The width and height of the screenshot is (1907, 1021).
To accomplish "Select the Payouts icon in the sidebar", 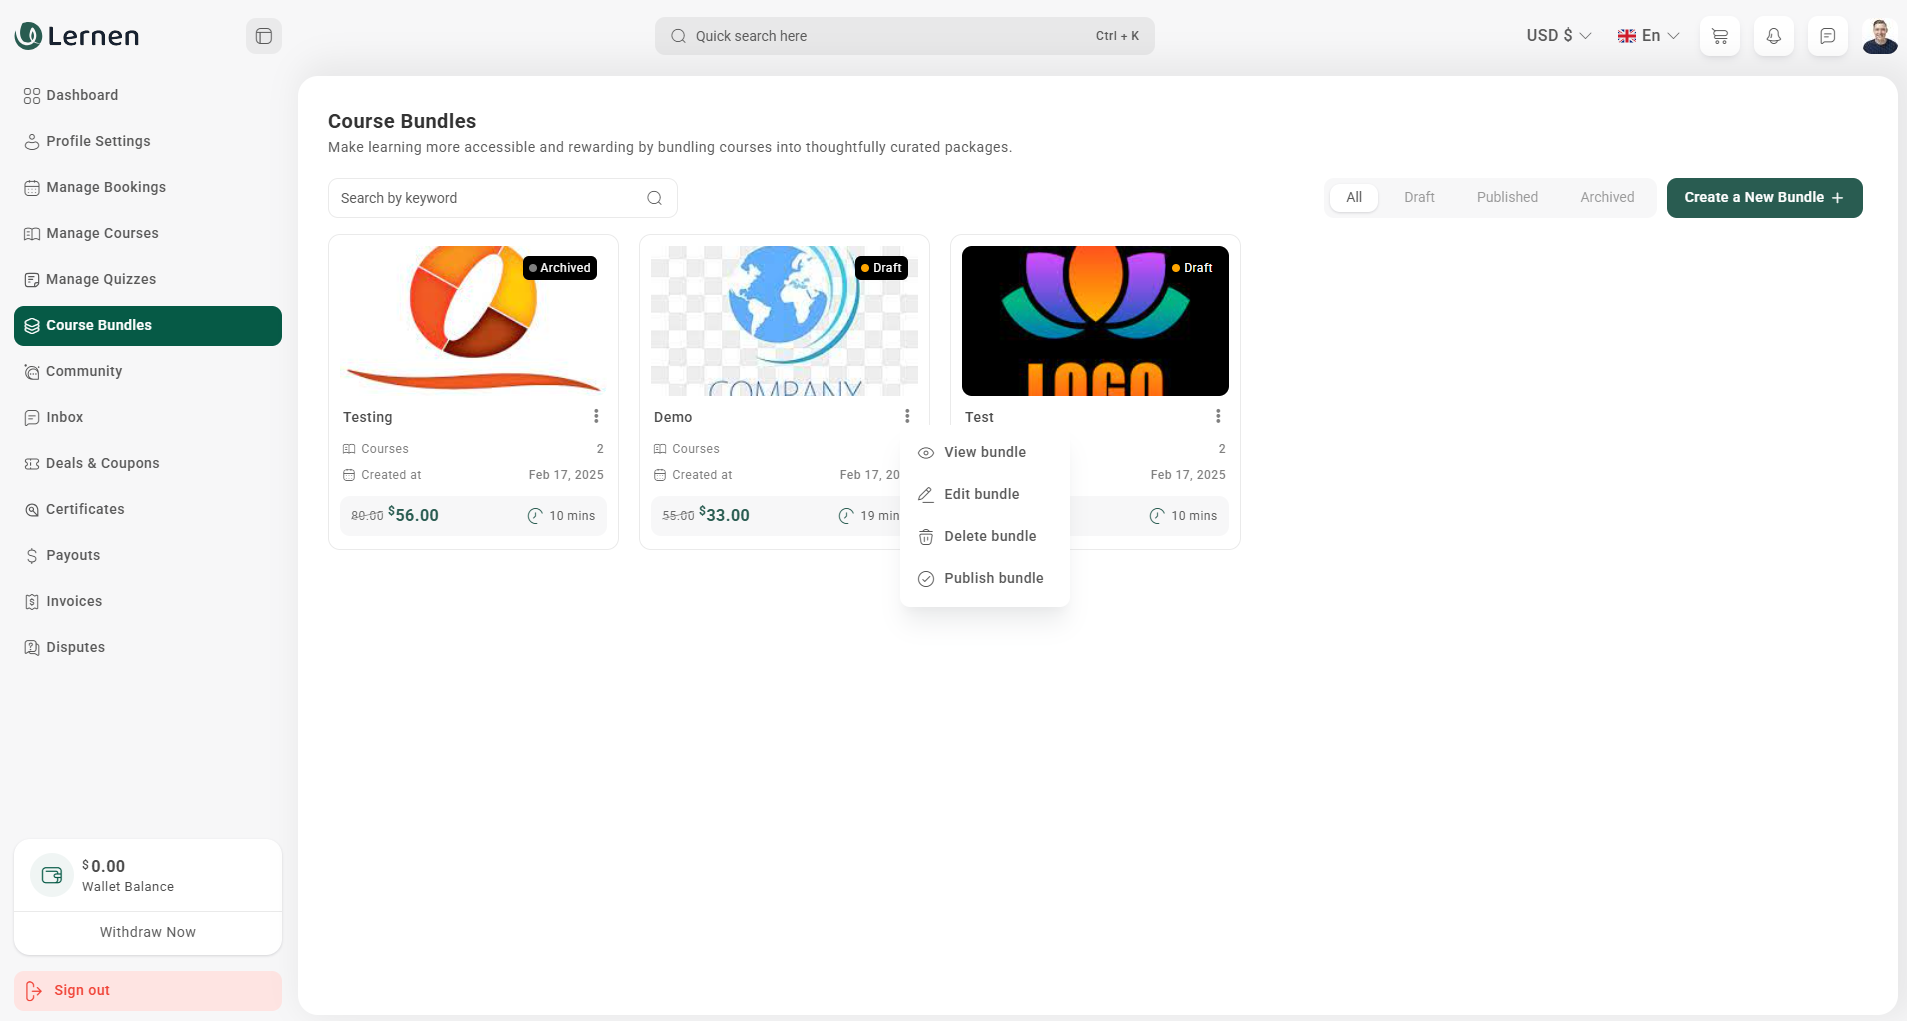I will (x=32, y=555).
